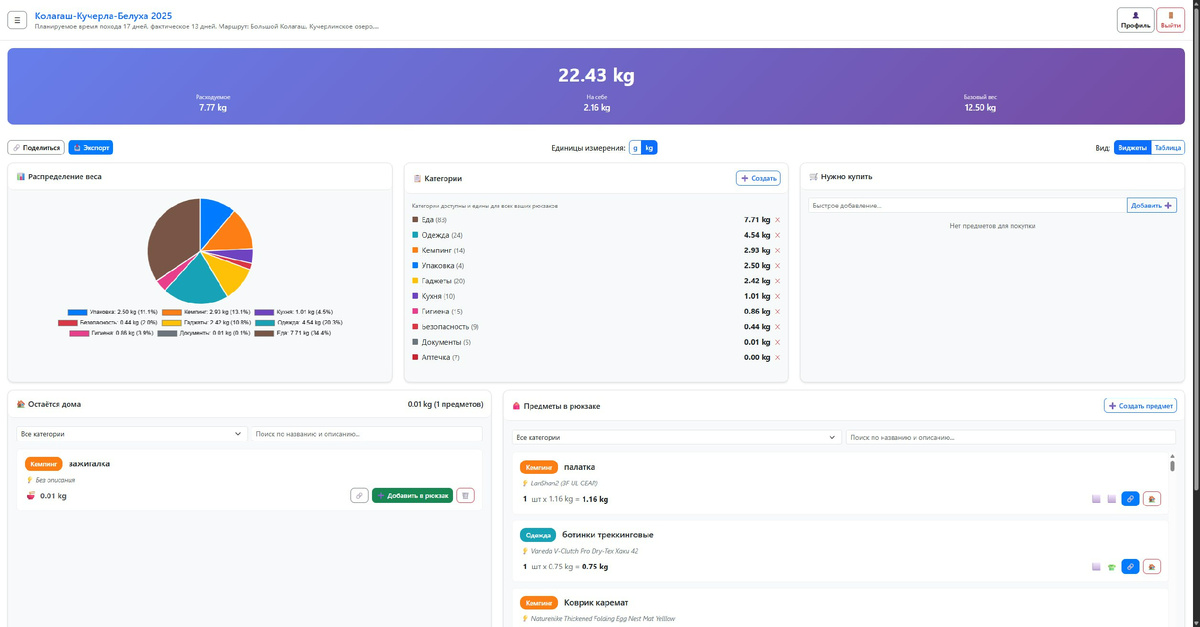Open the Профиль page
The height and width of the screenshot is (627, 1200).
click(x=1136, y=20)
